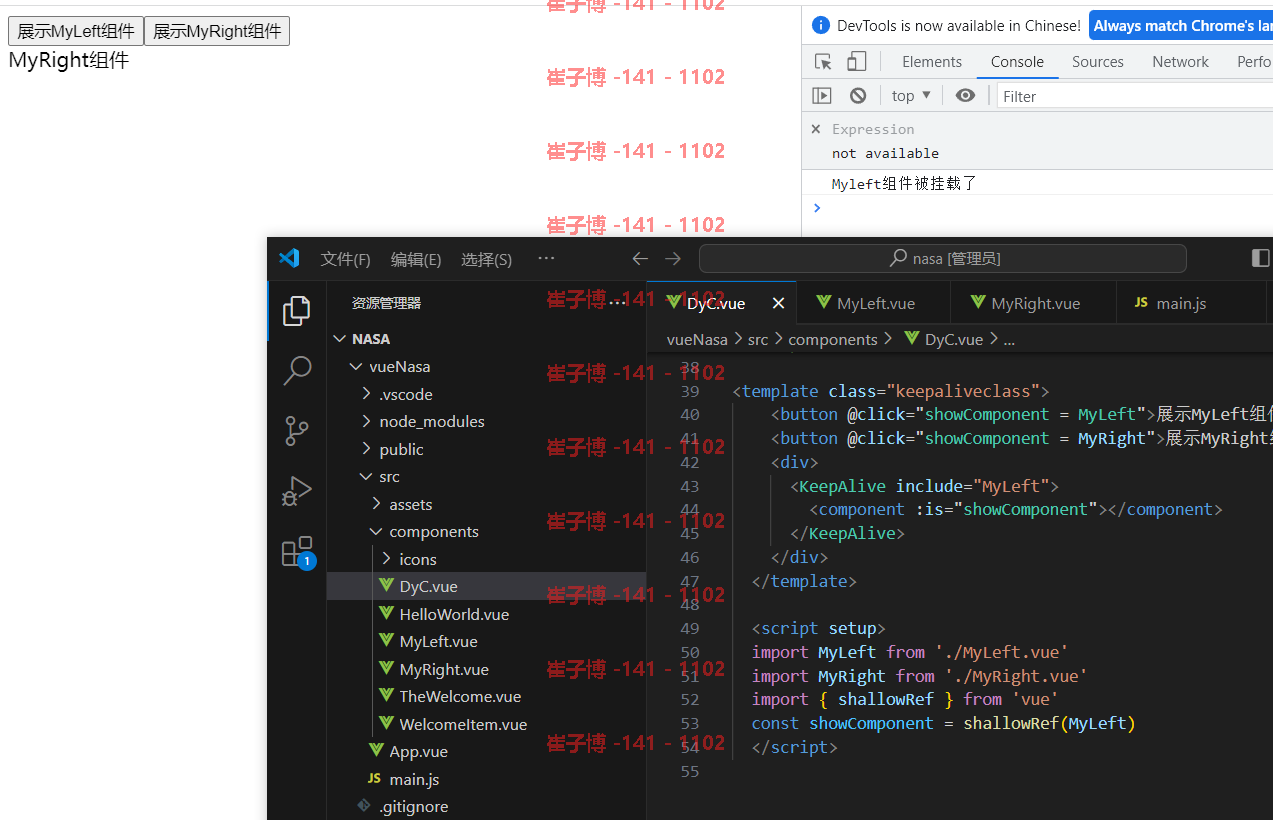This screenshot has height=820, width=1273.
Task: Open the 编辑(E) menu
Action: click(416, 259)
